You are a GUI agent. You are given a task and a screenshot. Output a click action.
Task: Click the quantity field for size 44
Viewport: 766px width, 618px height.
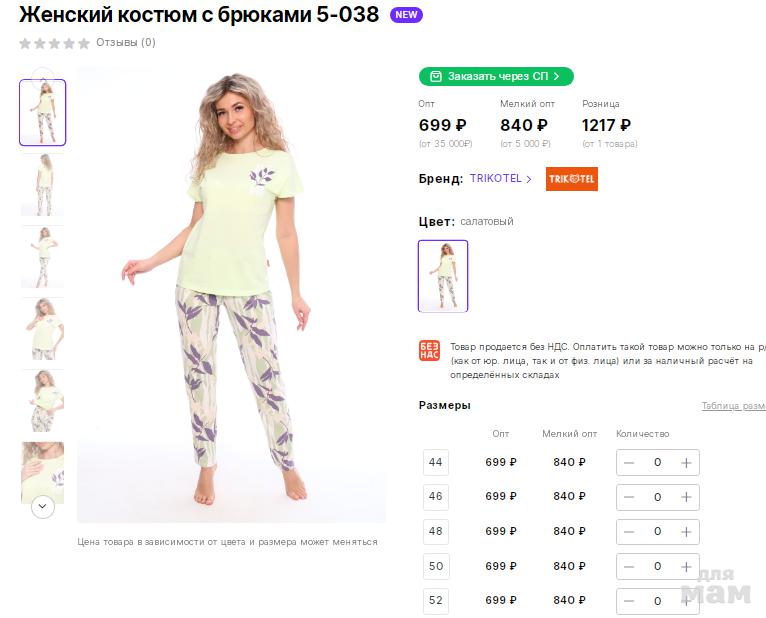pos(657,463)
